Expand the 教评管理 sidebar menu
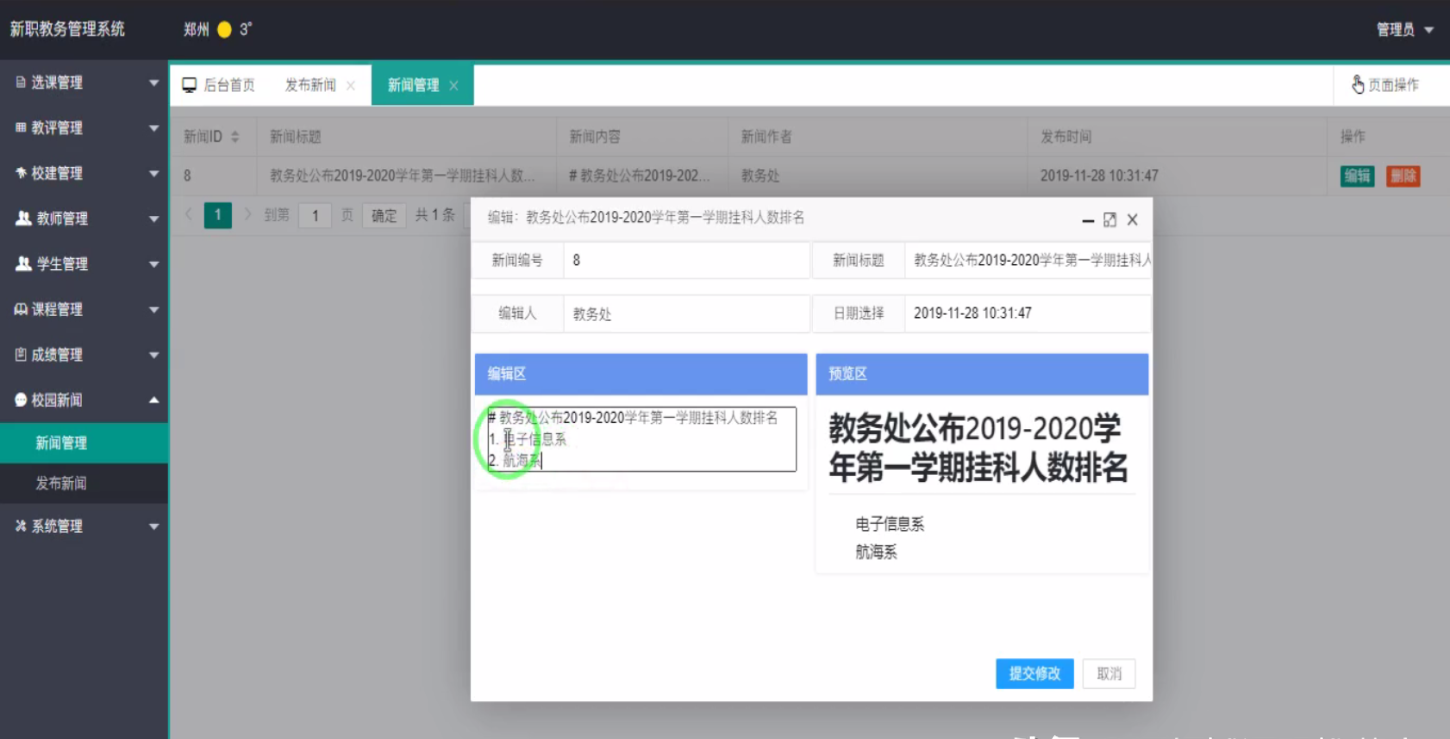Image resolution: width=1450 pixels, height=739 pixels. [154, 128]
